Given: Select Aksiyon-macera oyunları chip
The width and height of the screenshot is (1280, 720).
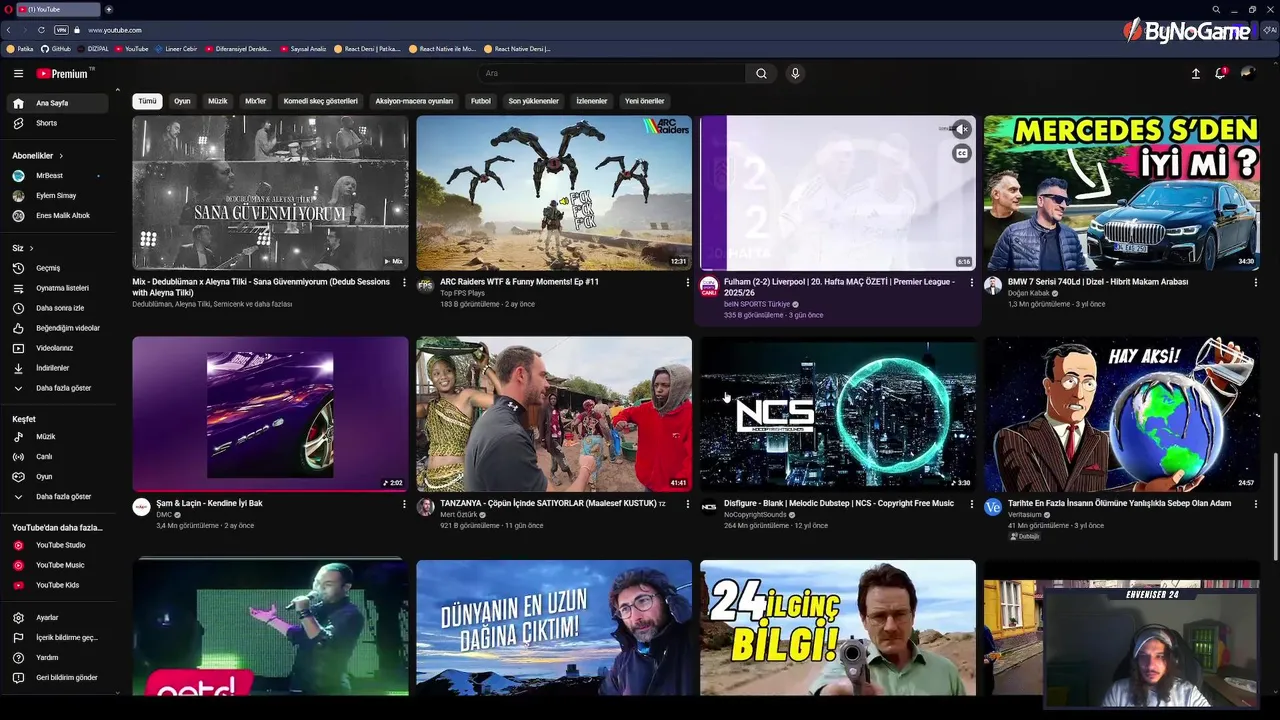Looking at the screenshot, I should (414, 101).
